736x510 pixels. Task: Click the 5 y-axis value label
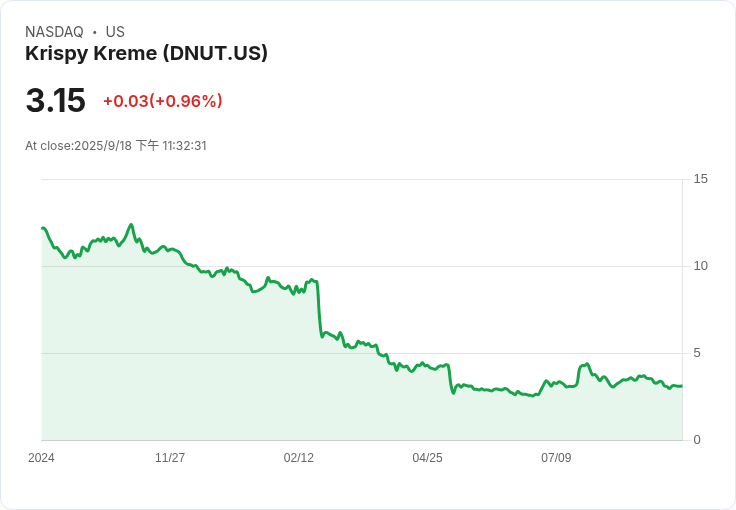[697, 353]
